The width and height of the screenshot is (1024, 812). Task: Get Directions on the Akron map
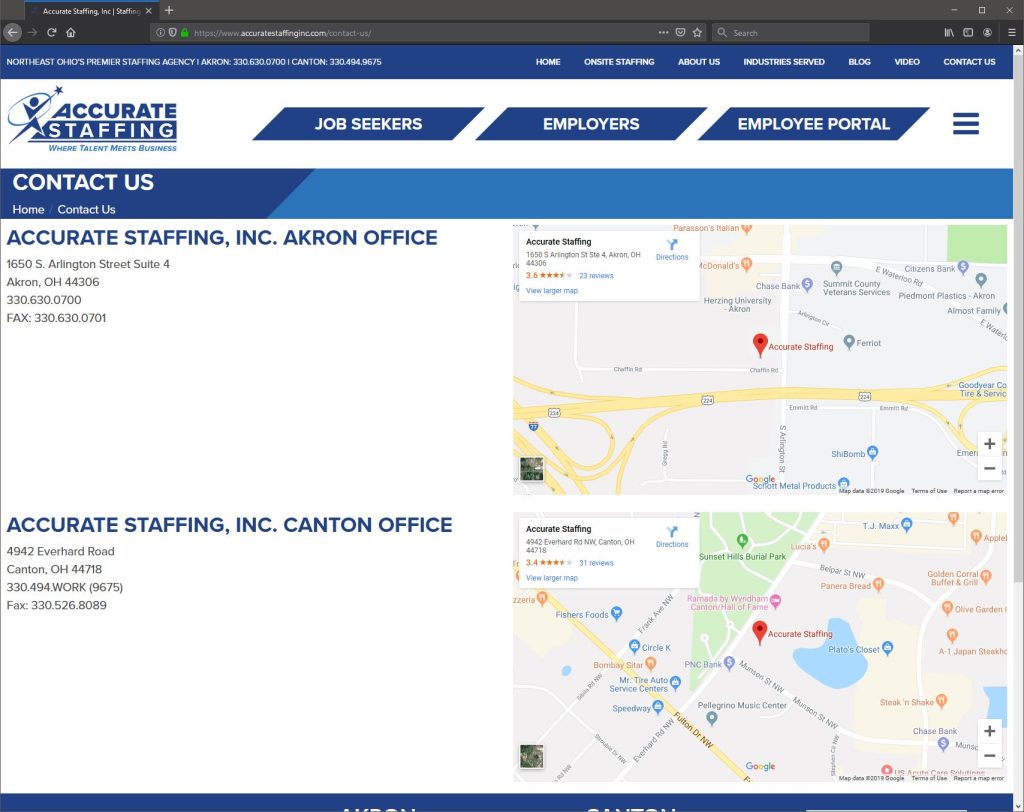(x=672, y=250)
